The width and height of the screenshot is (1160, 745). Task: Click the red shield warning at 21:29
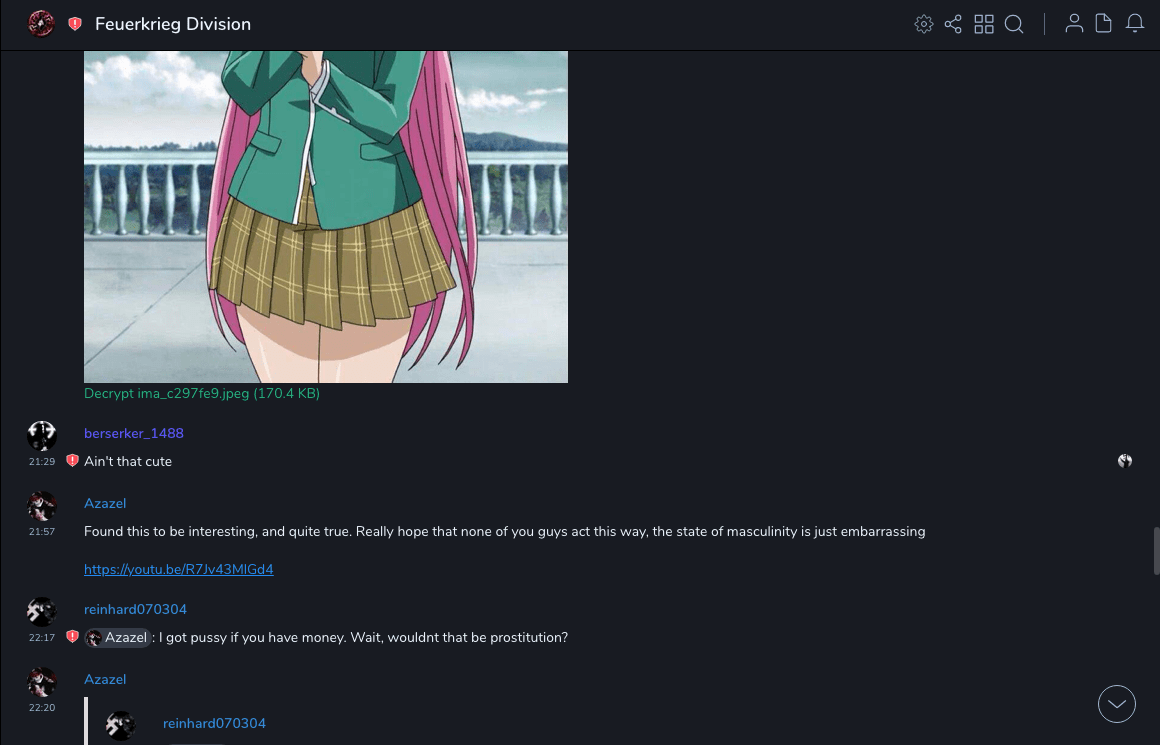click(x=72, y=461)
